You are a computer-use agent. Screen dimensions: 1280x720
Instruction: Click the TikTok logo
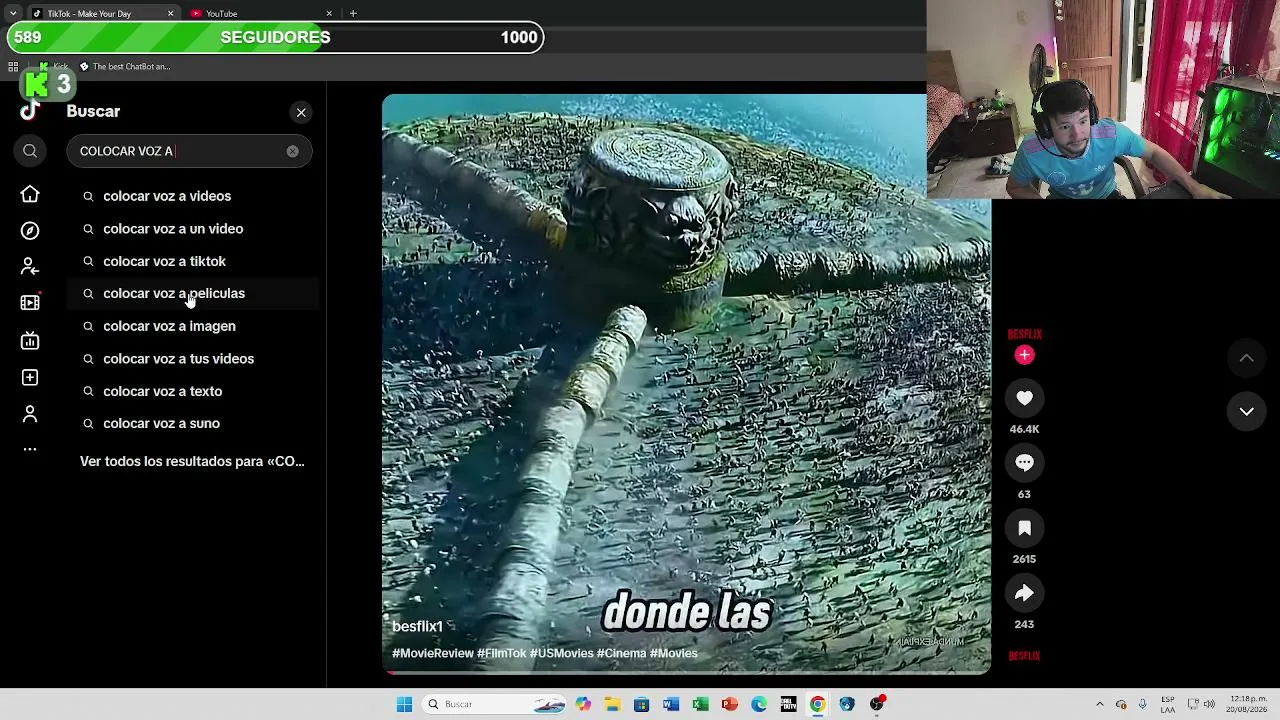pos(30,111)
